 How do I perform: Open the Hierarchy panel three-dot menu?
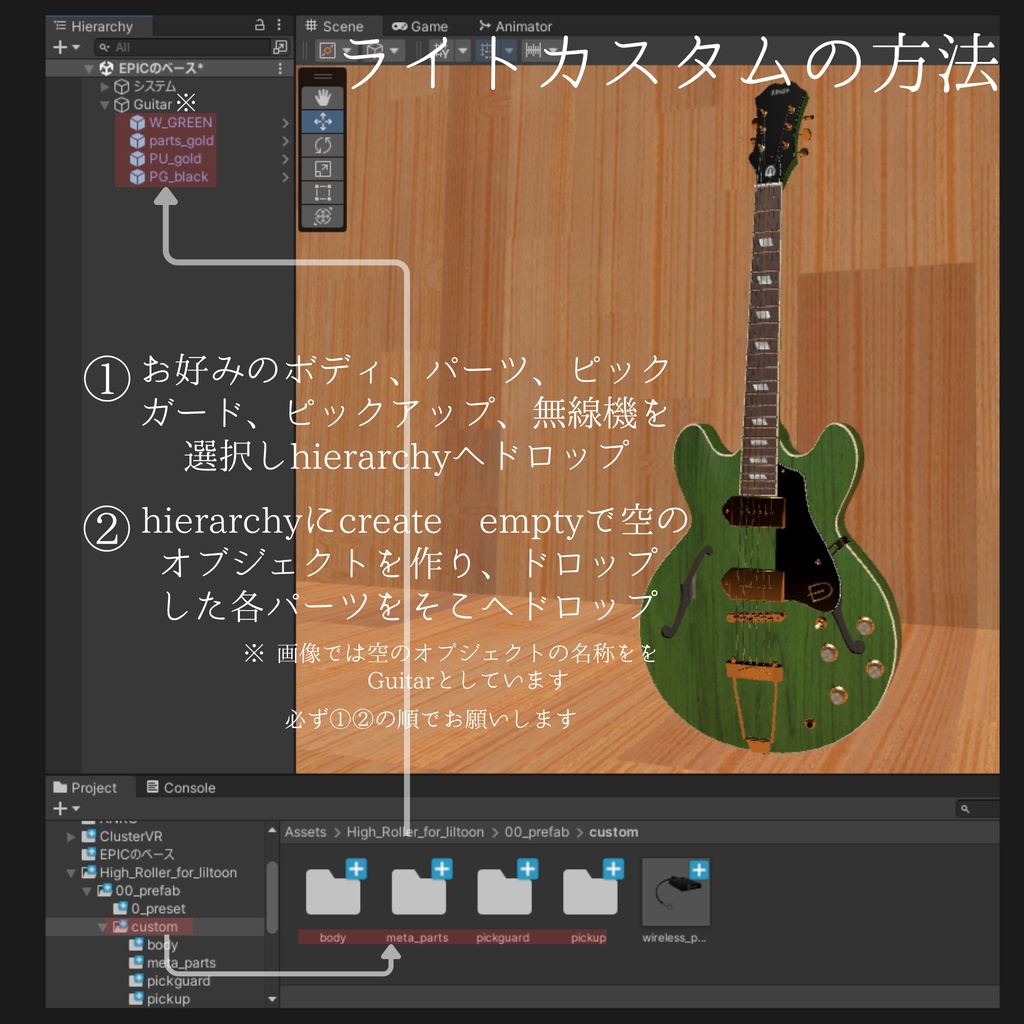(x=279, y=25)
